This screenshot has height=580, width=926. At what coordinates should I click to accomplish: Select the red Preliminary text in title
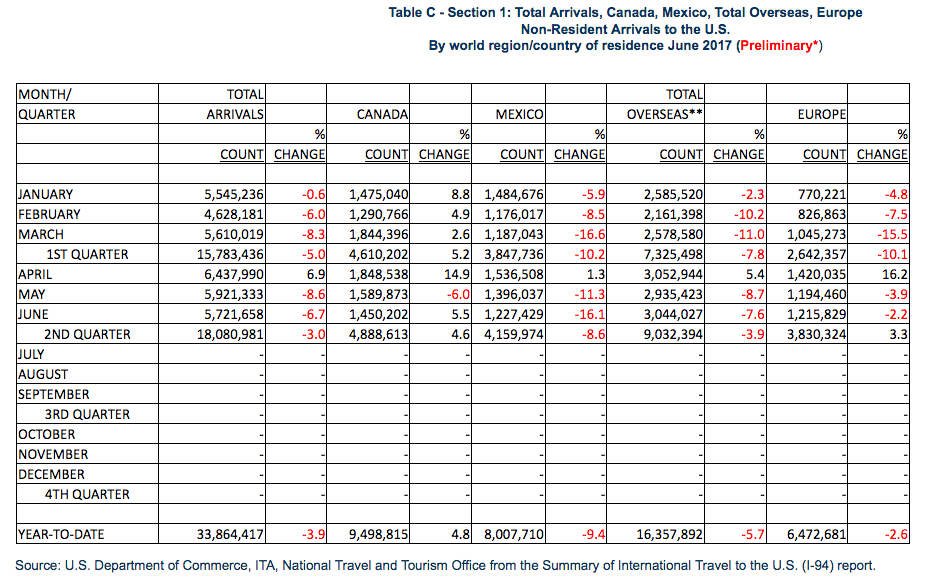778,46
